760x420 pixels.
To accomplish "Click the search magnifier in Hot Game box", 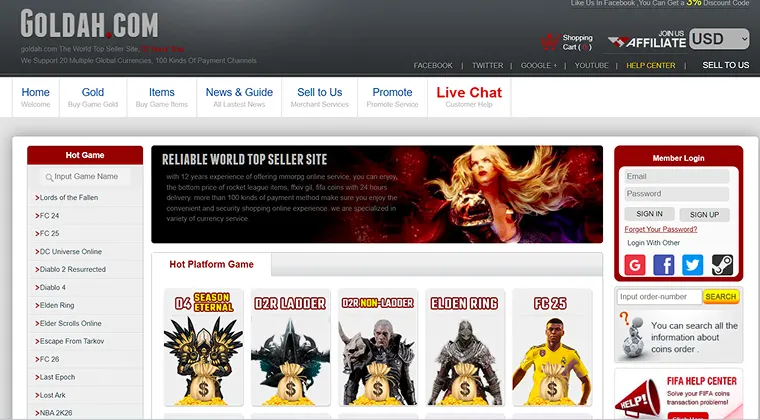I will 49,177.
